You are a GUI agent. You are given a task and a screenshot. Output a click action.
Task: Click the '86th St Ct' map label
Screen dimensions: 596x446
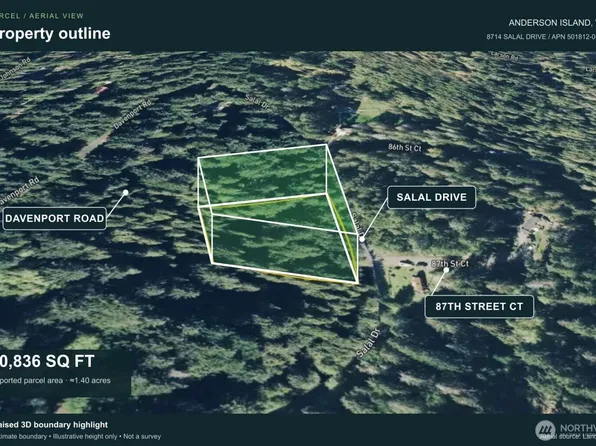(405, 148)
